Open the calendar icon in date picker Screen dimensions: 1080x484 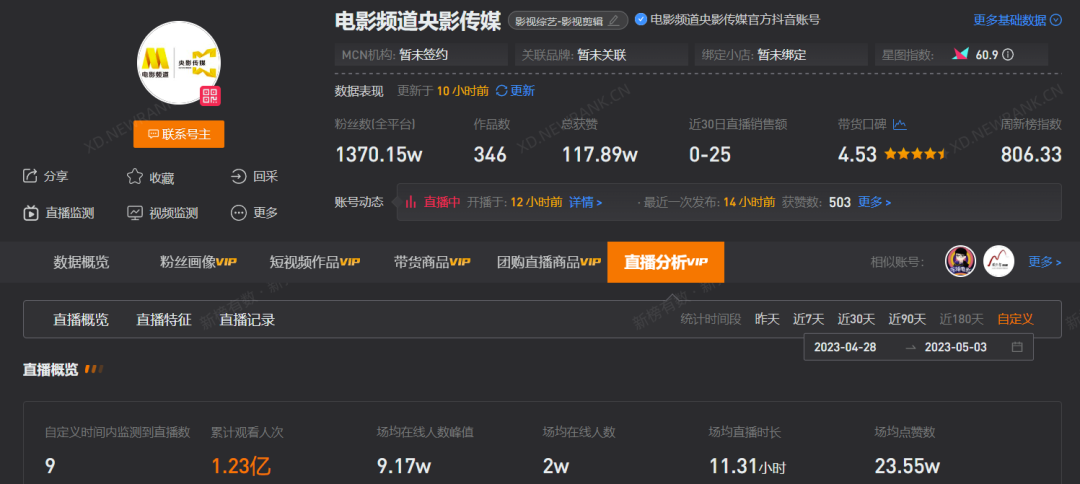[x=1017, y=347]
